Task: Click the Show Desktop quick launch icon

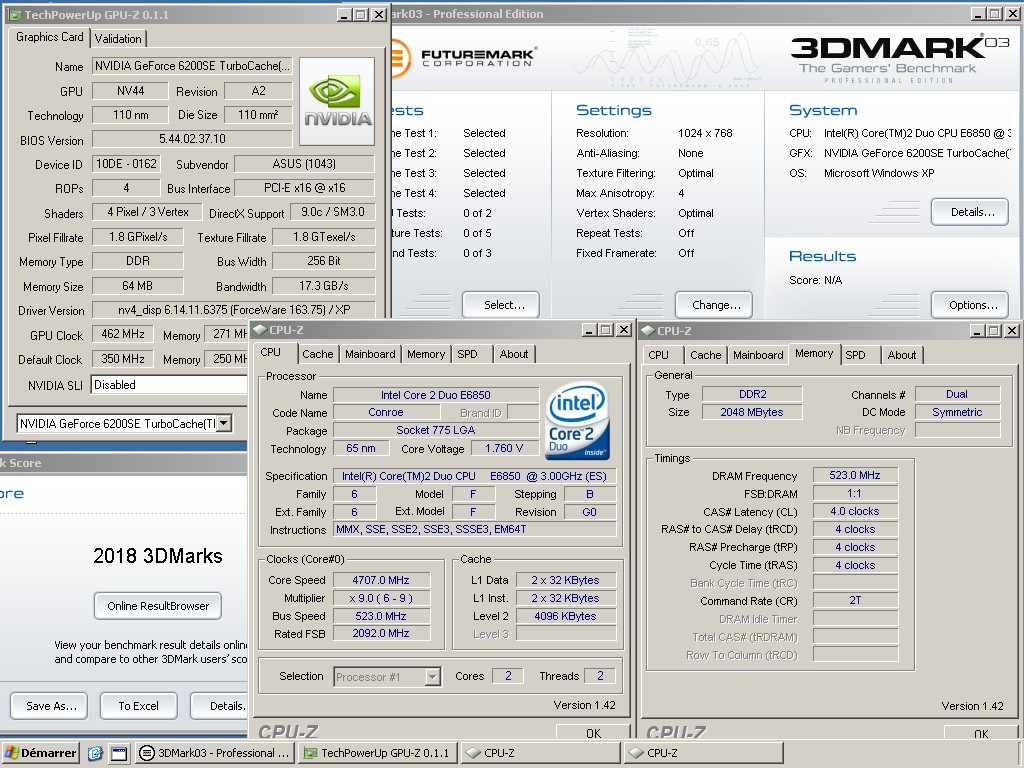Action: tap(119, 753)
